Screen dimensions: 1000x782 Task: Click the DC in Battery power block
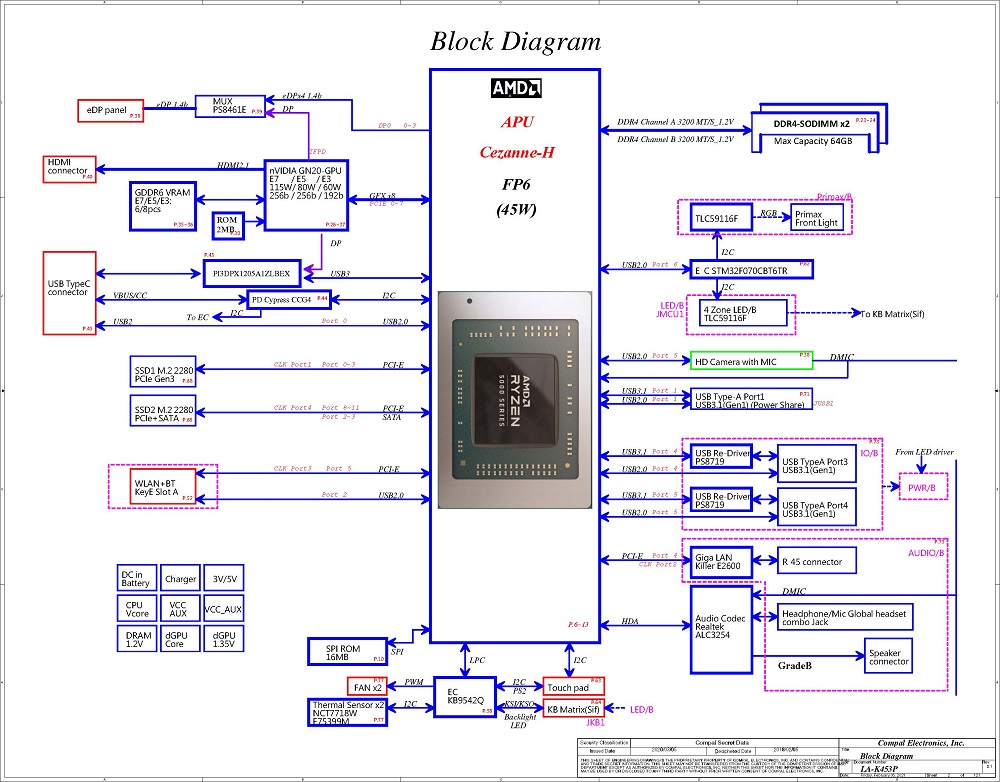click(x=136, y=579)
